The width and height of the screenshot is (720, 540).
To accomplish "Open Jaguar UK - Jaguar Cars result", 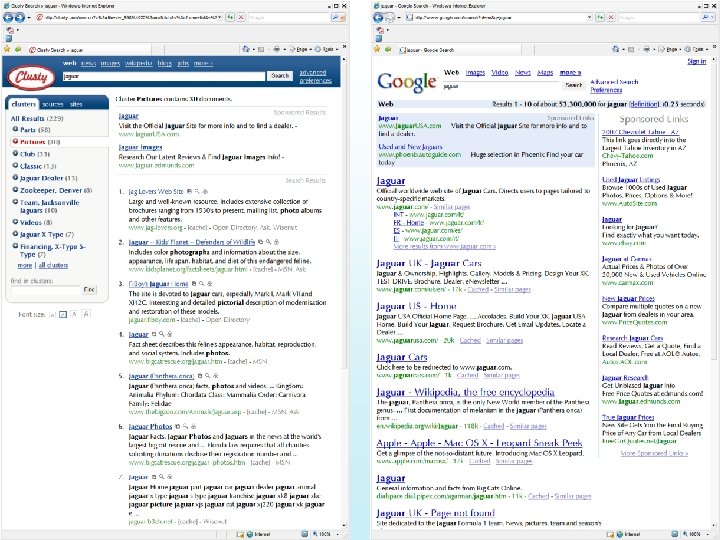I will point(429,263).
